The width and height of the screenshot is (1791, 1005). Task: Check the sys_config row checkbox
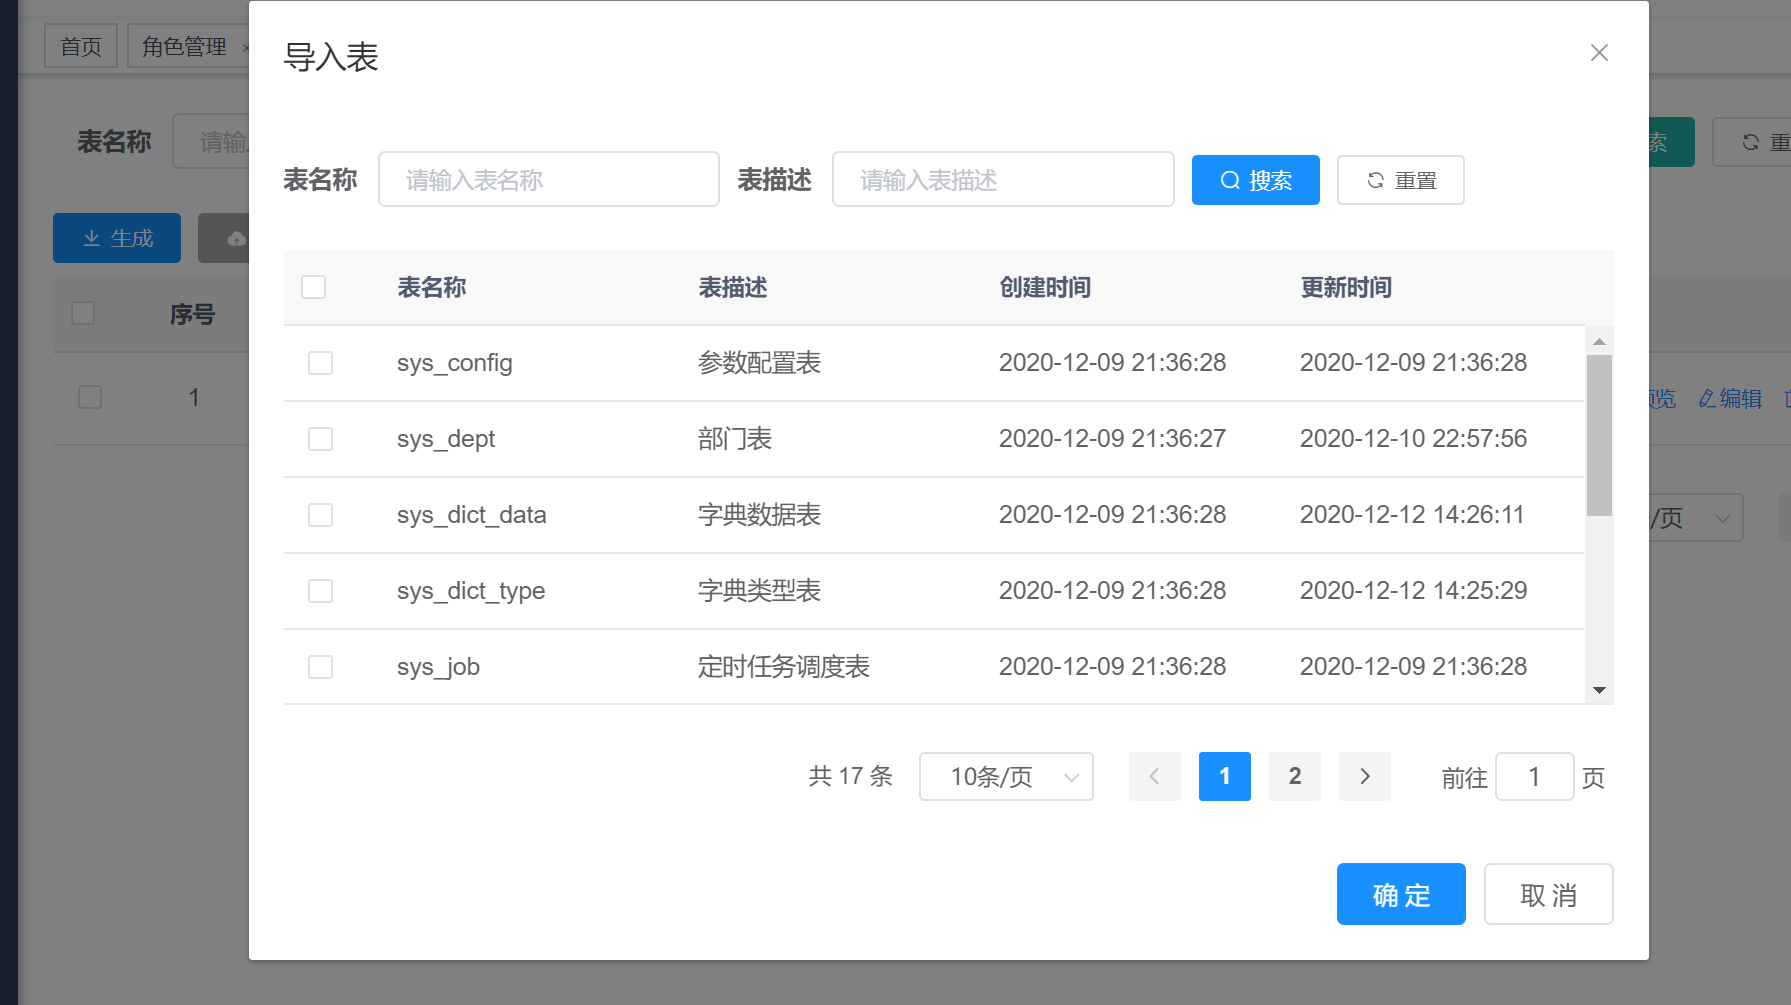pos(320,363)
